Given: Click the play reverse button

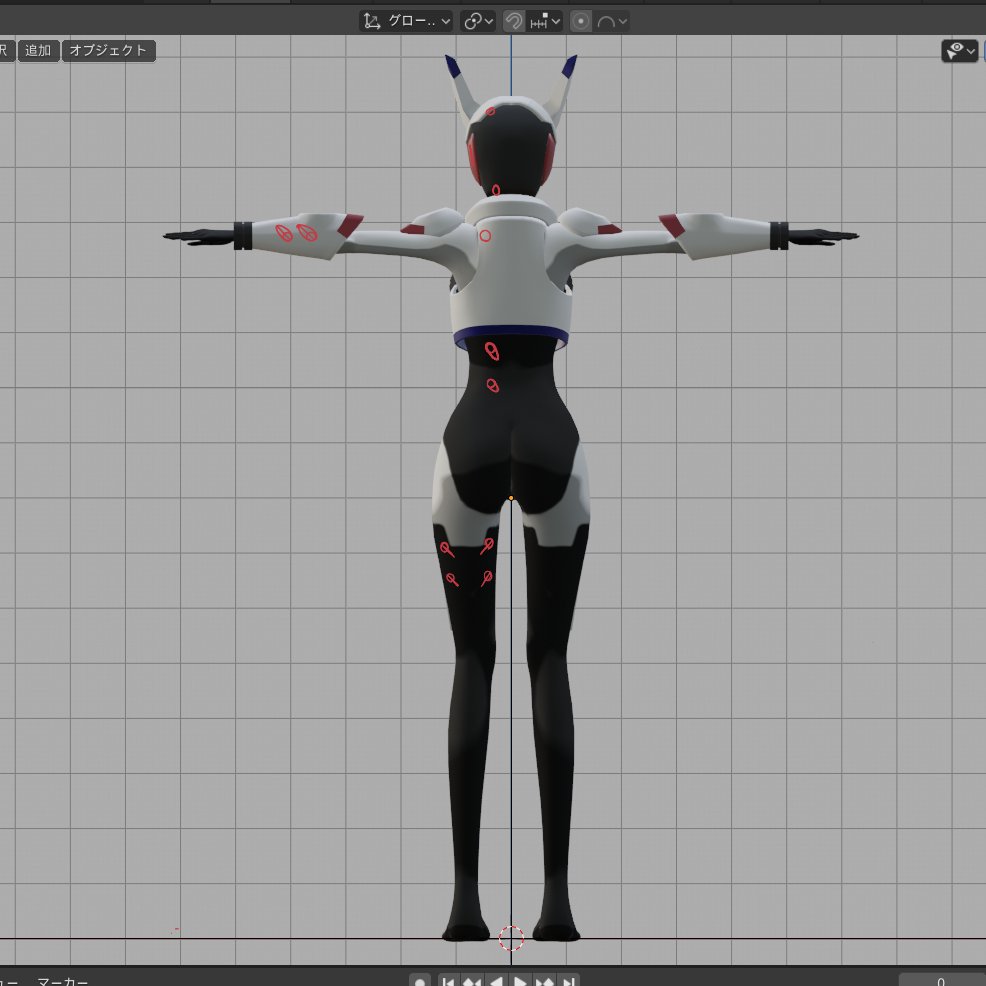Looking at the screenshot, I should point(496,980).
